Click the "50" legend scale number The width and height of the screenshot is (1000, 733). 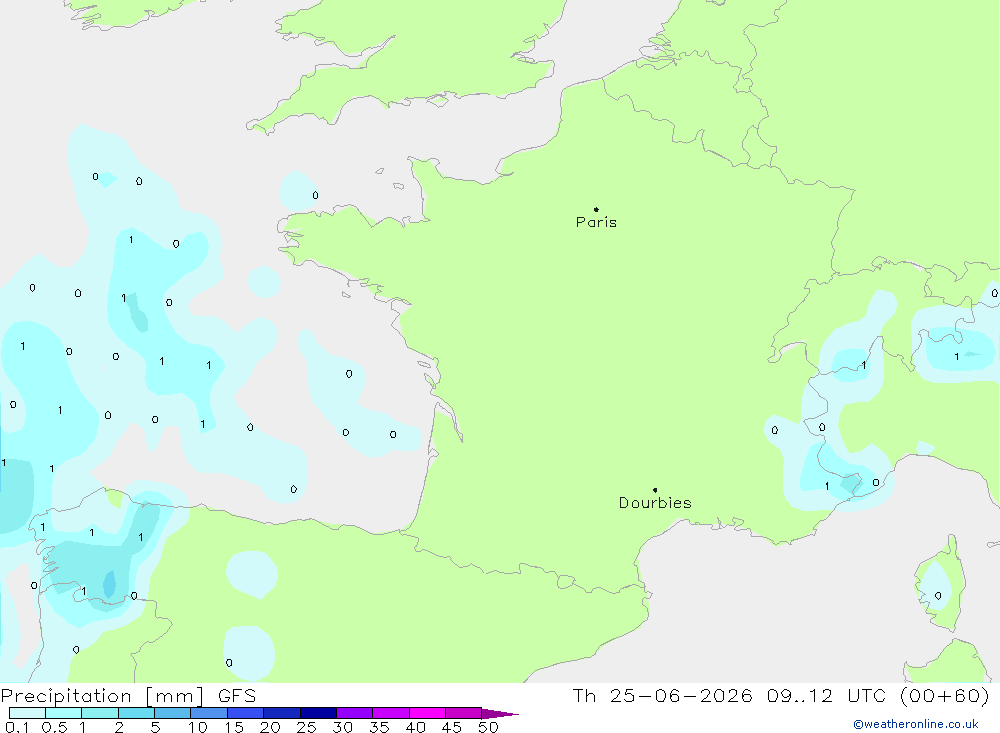(x=488, y=727)
